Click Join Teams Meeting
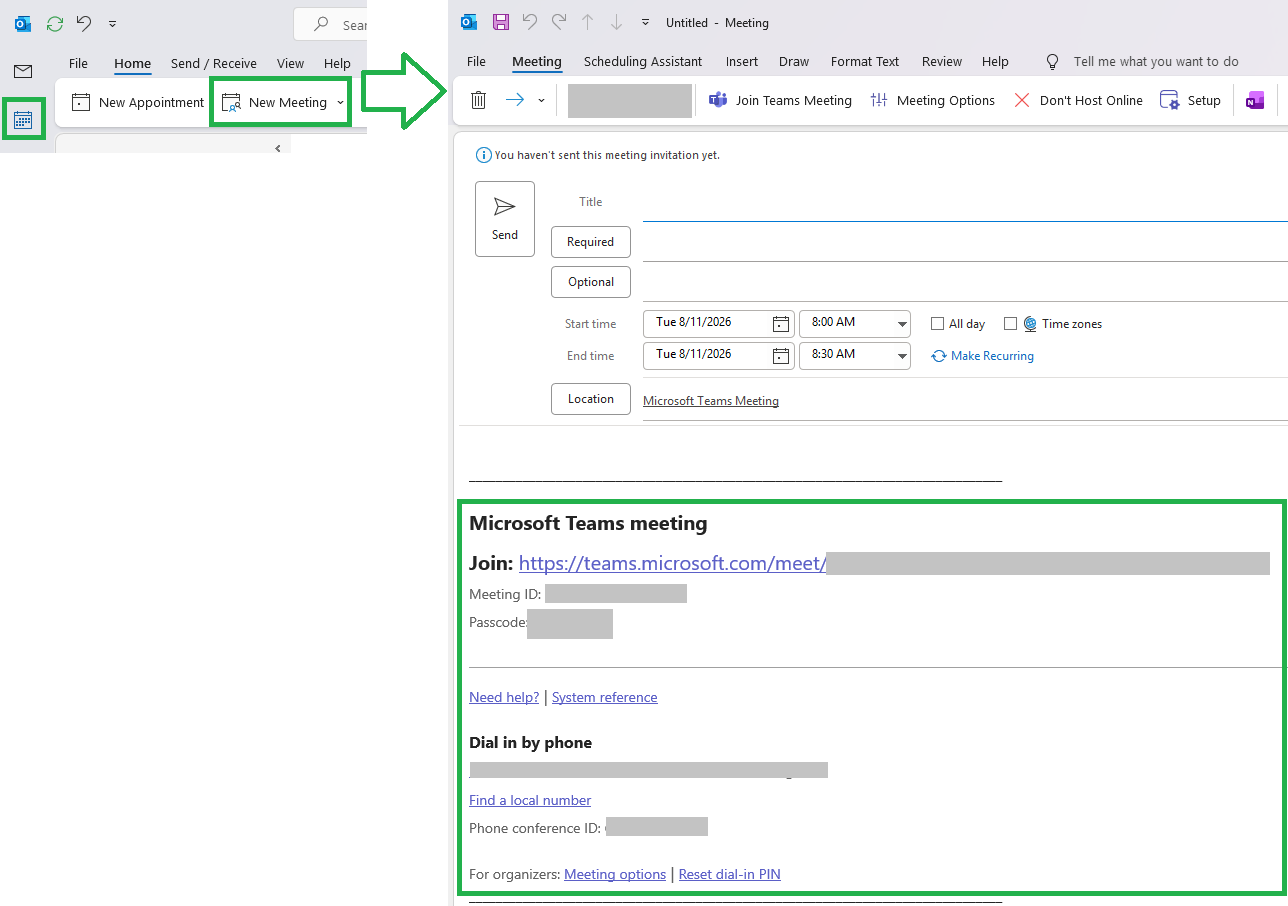Viewport: 1288px width, 906px height. click(x=780, y=100)
